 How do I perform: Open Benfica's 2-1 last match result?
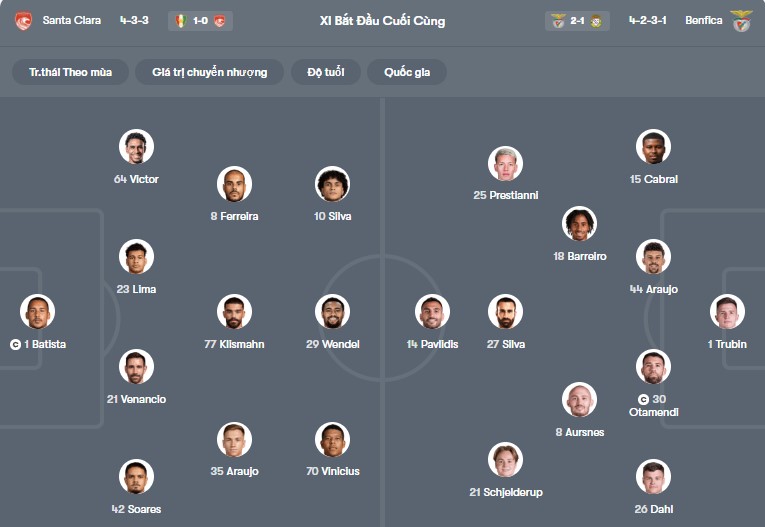577,20
